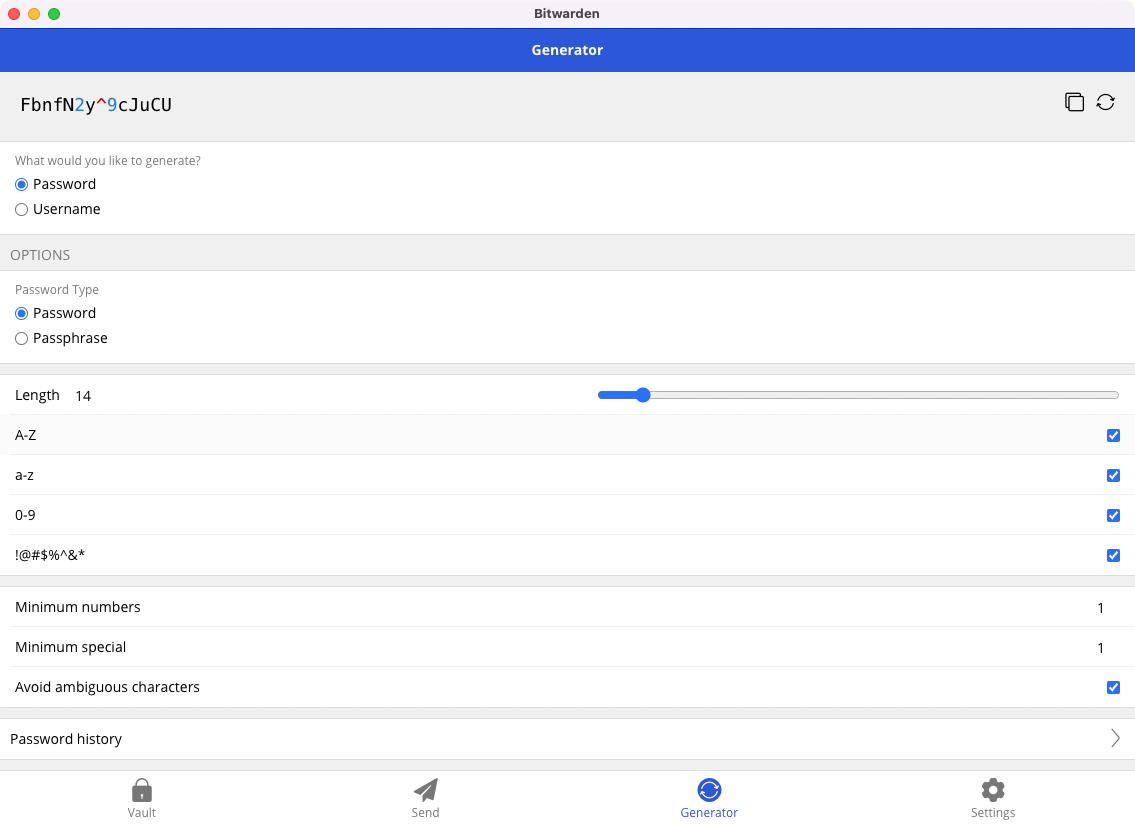Close the Bitwarden window
The width and height of the screenshot is (1135, 825).
point(14,14)
